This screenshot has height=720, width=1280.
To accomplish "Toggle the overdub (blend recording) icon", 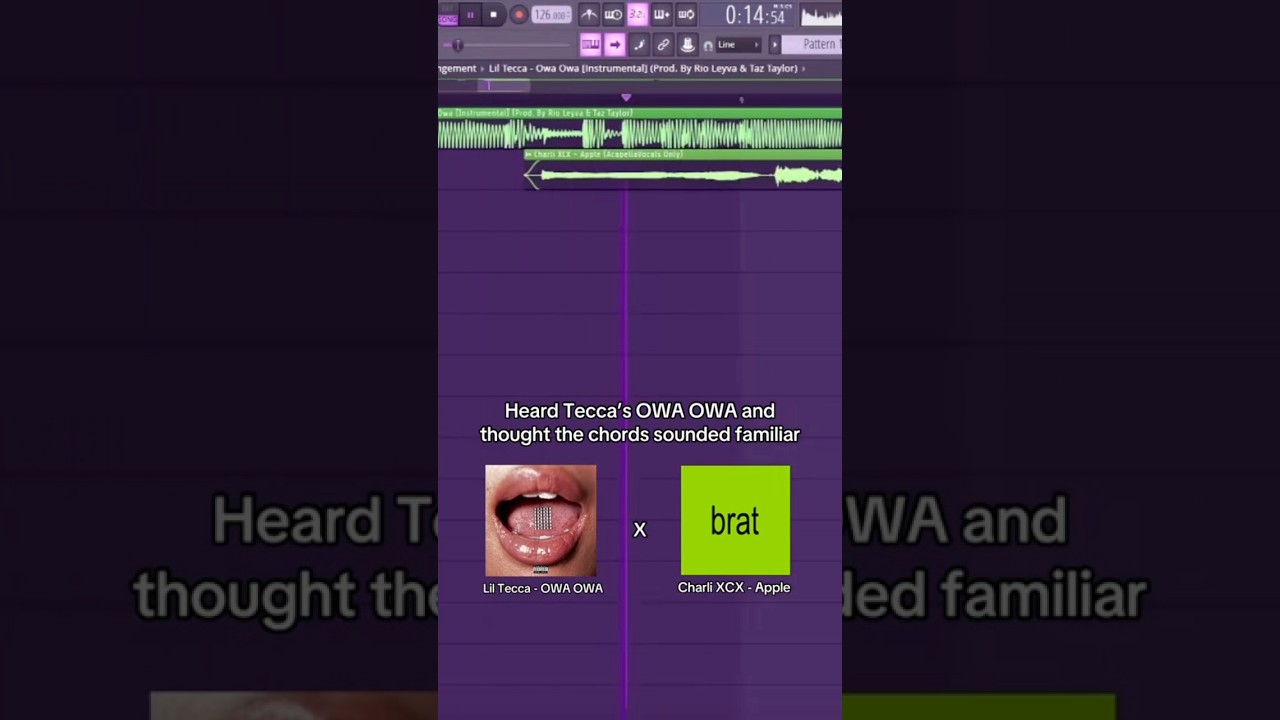I will 661,14.
